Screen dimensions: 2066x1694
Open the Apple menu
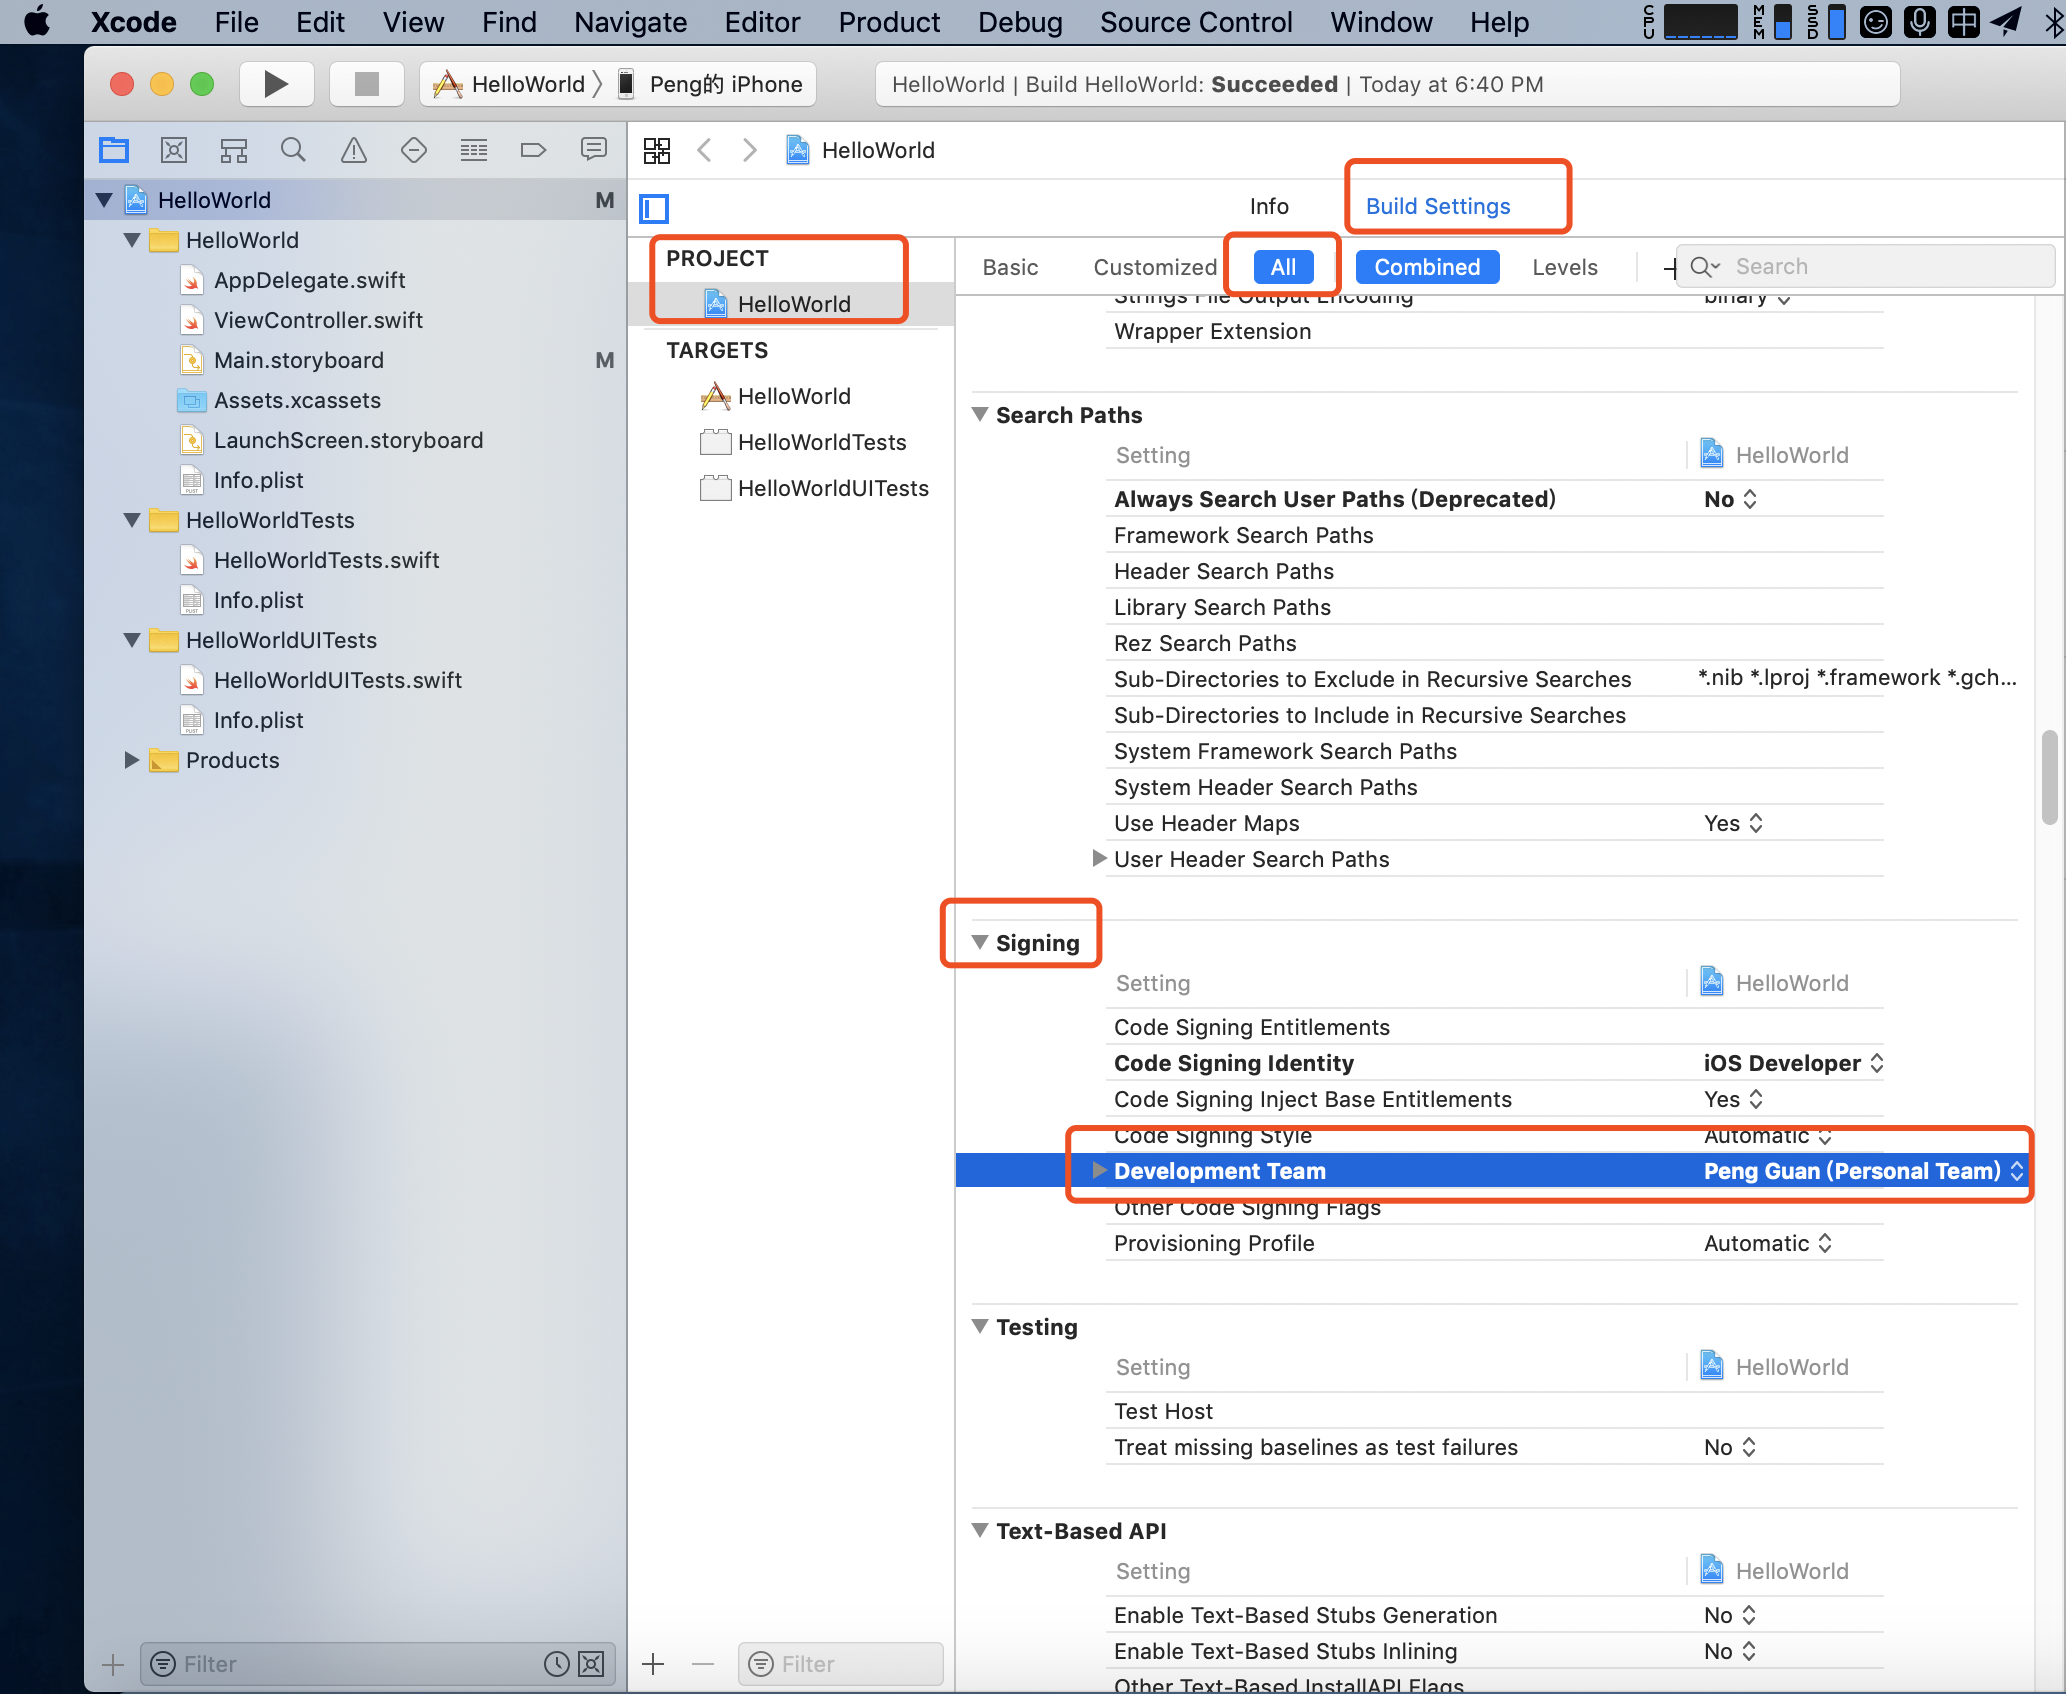click(37, 21)
